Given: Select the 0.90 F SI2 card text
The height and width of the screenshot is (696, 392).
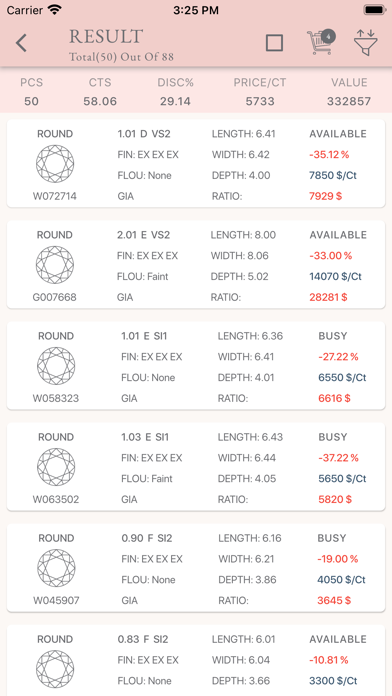Looking at the screenshot, I should tap(147, 538).
